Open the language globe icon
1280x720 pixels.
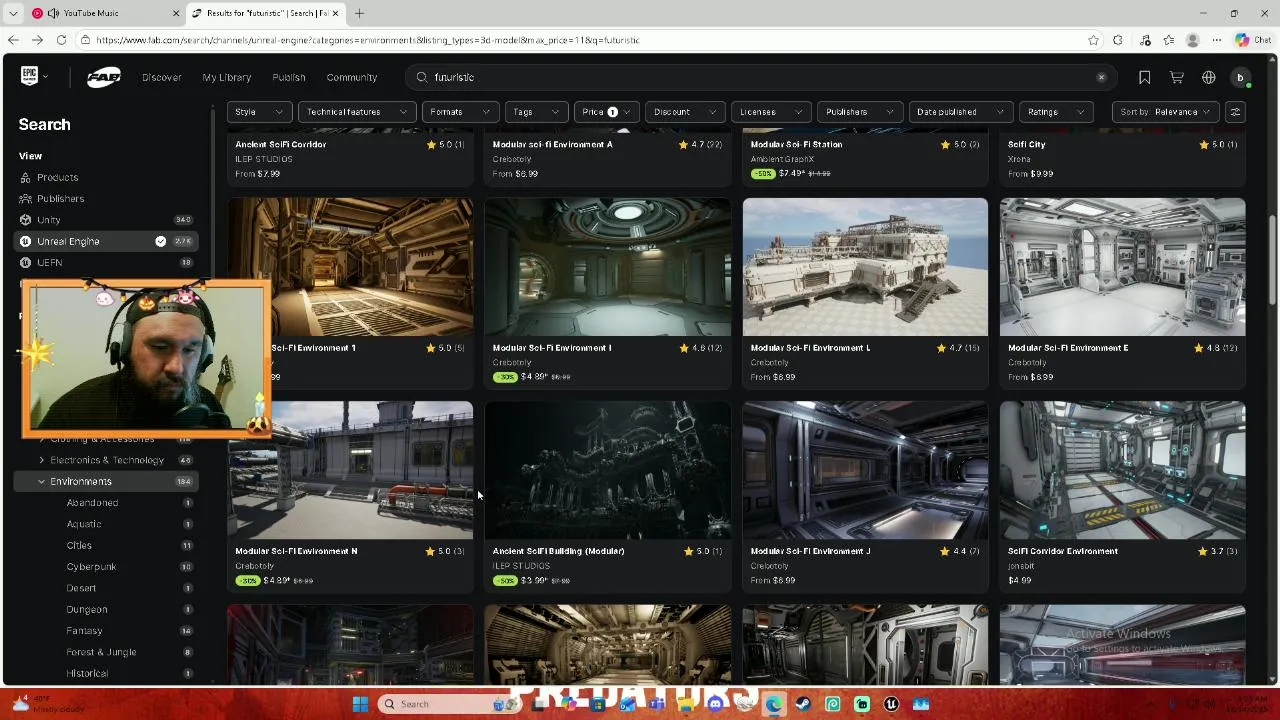1209,77
